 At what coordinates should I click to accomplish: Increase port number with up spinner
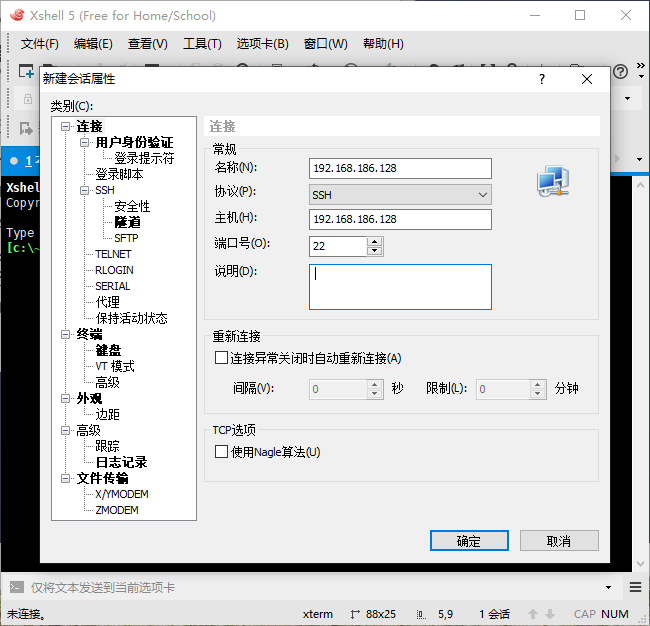pyautogui.click(x=375, y=242)
